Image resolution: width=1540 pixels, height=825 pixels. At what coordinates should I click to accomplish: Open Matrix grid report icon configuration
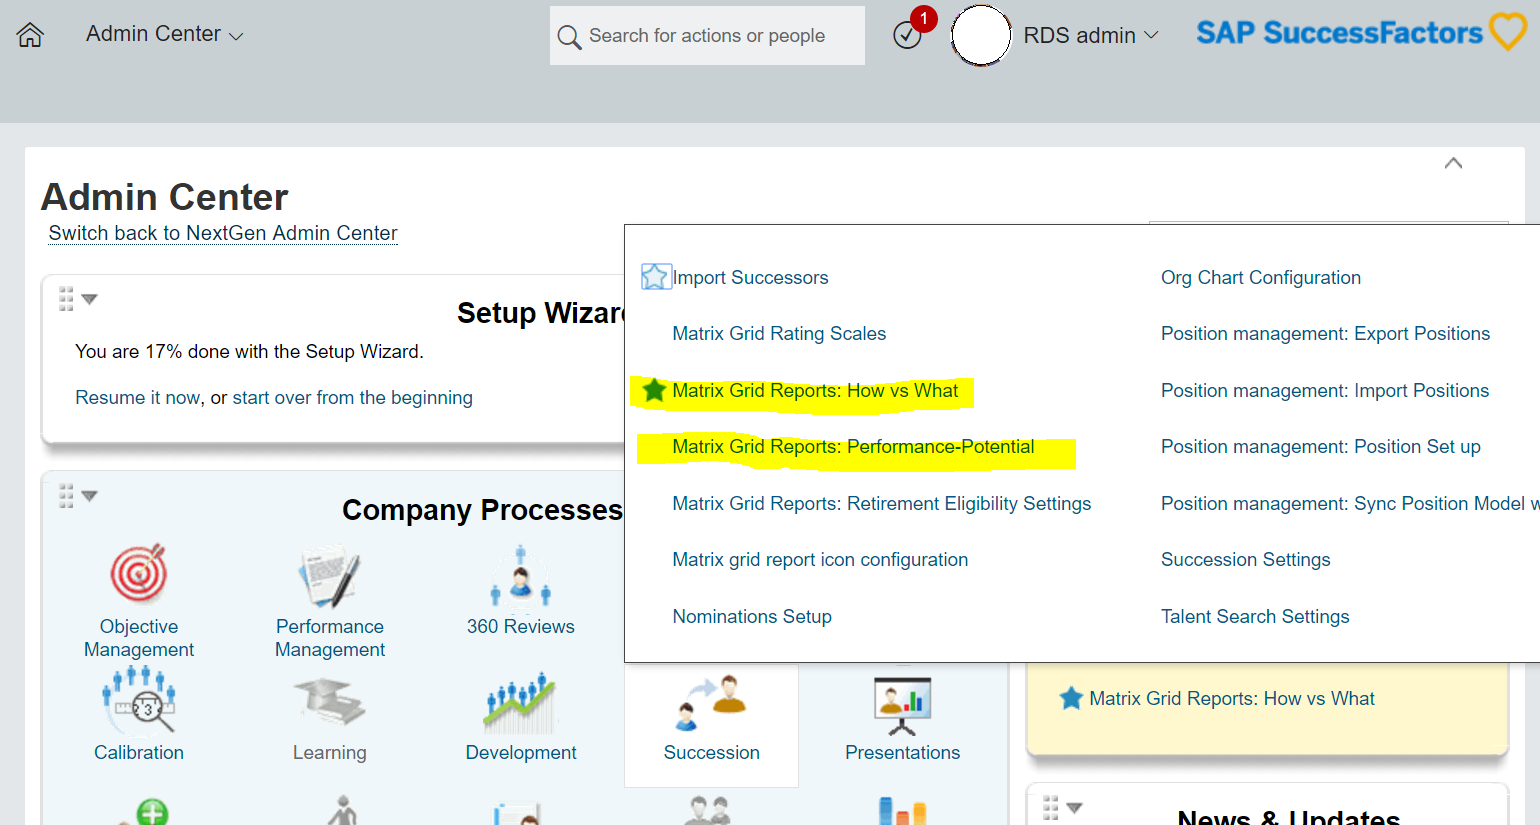(x=820, y=560)
